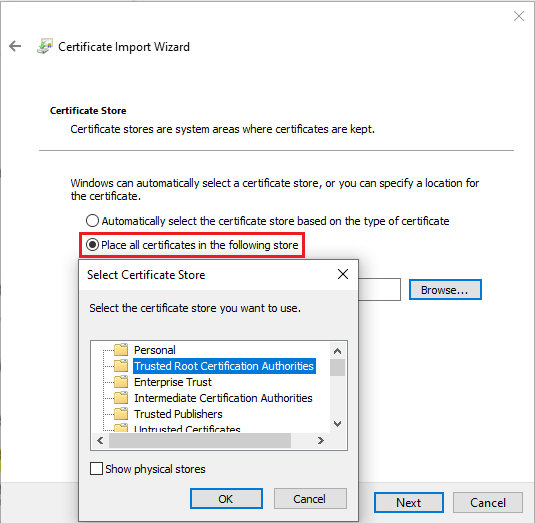This screenshot has width=535, height=523.
Task: Select automatic certificate store radio button
Action: (x=92, y=221)
